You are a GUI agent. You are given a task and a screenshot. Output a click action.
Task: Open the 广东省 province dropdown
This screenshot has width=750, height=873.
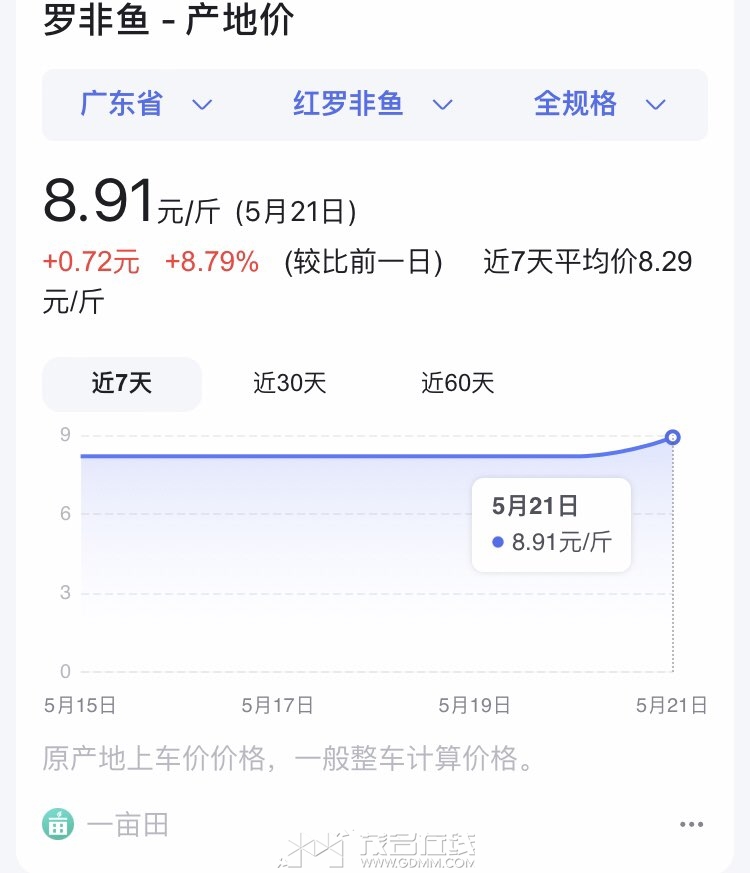tap(146, 104)
